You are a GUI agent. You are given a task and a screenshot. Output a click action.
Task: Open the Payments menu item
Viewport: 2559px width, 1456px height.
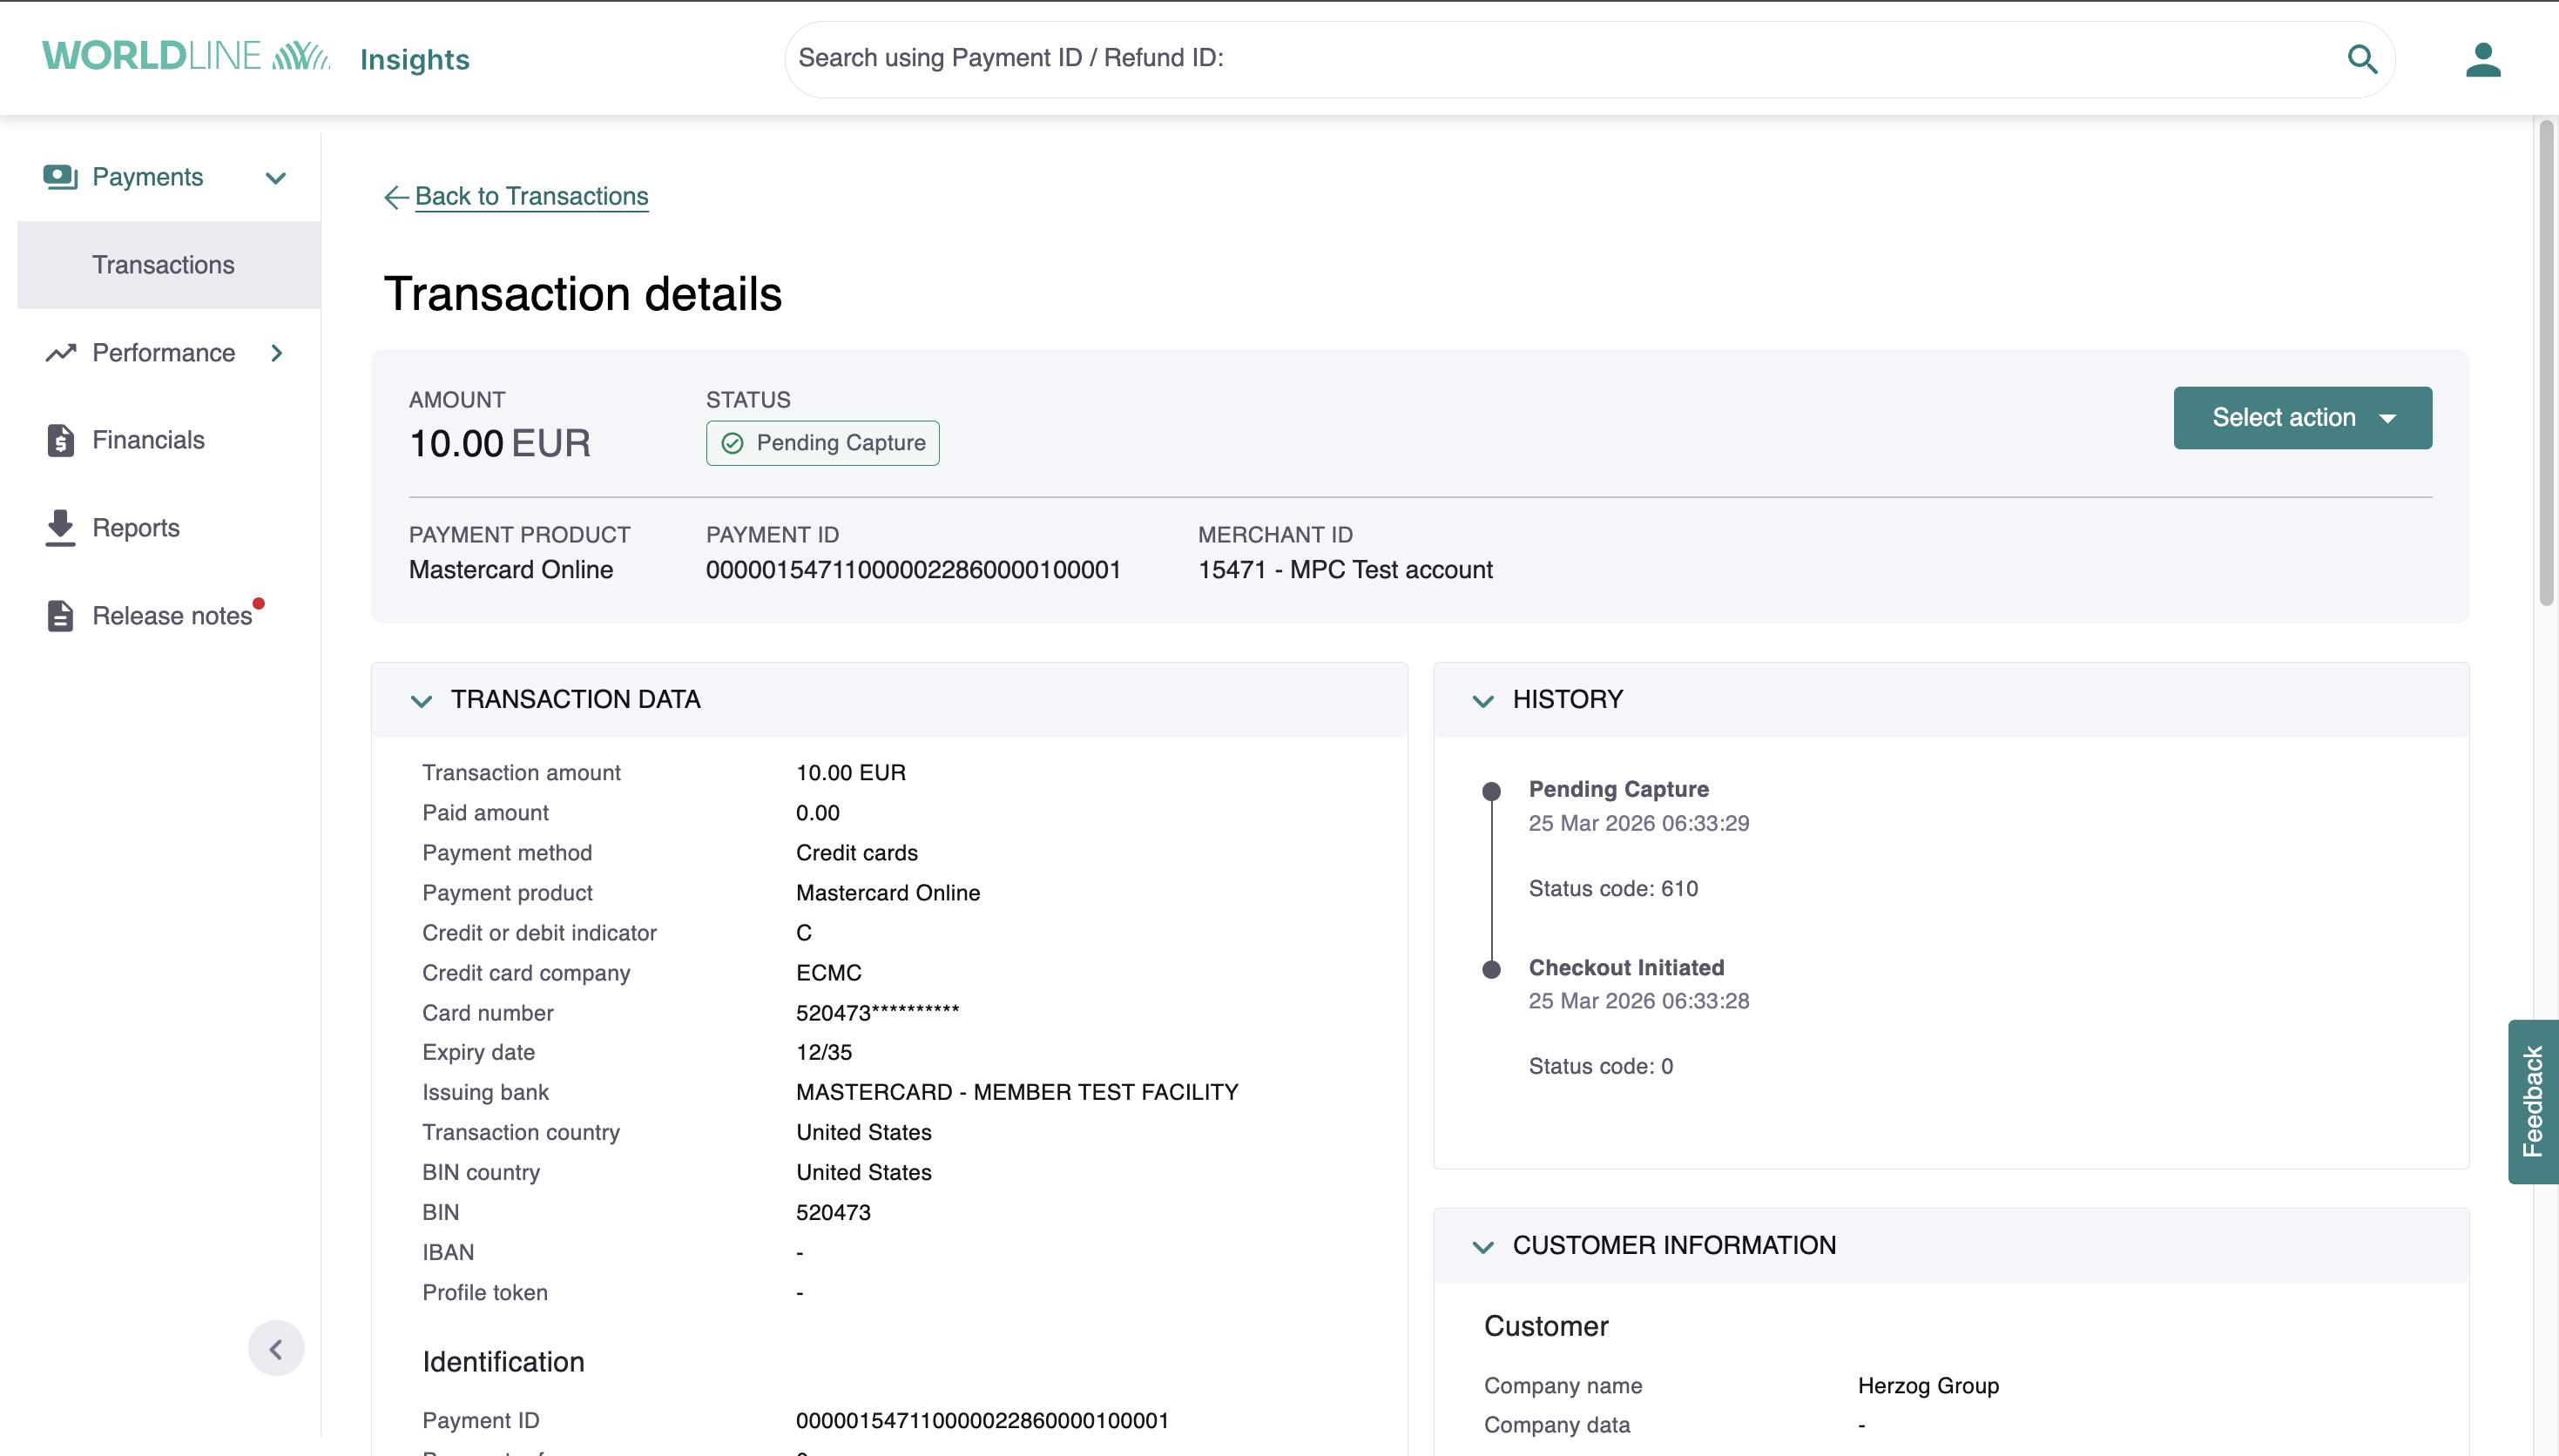coord(148,177)
